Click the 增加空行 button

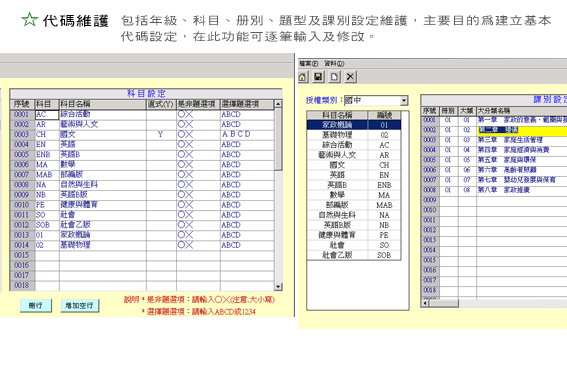point(80,306)
